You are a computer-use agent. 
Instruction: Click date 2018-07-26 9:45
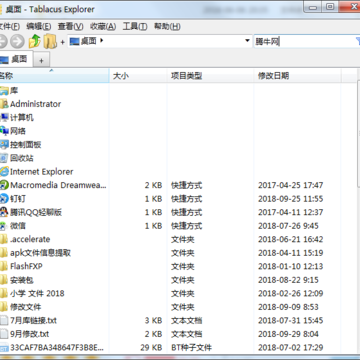288,226
